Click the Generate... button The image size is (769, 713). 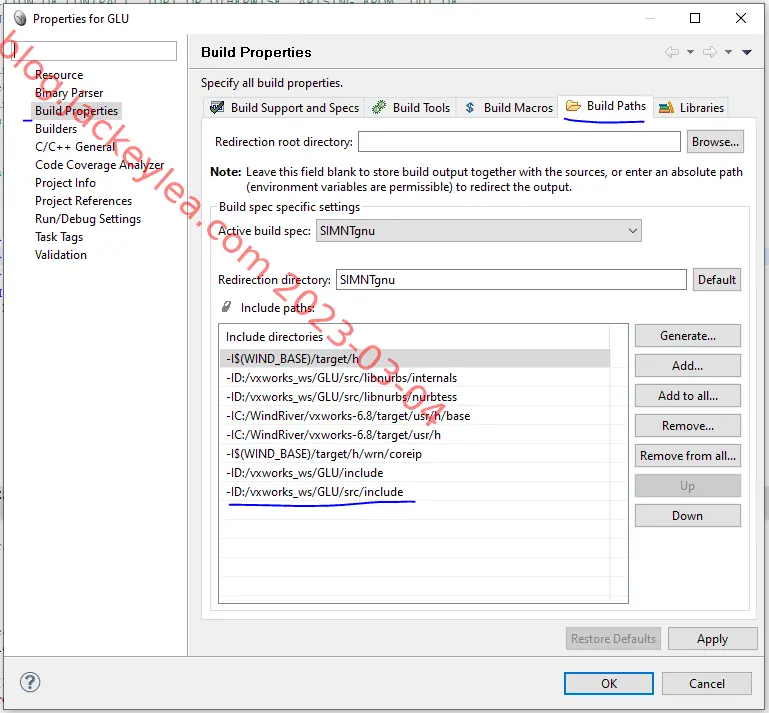tap(688, 336)
